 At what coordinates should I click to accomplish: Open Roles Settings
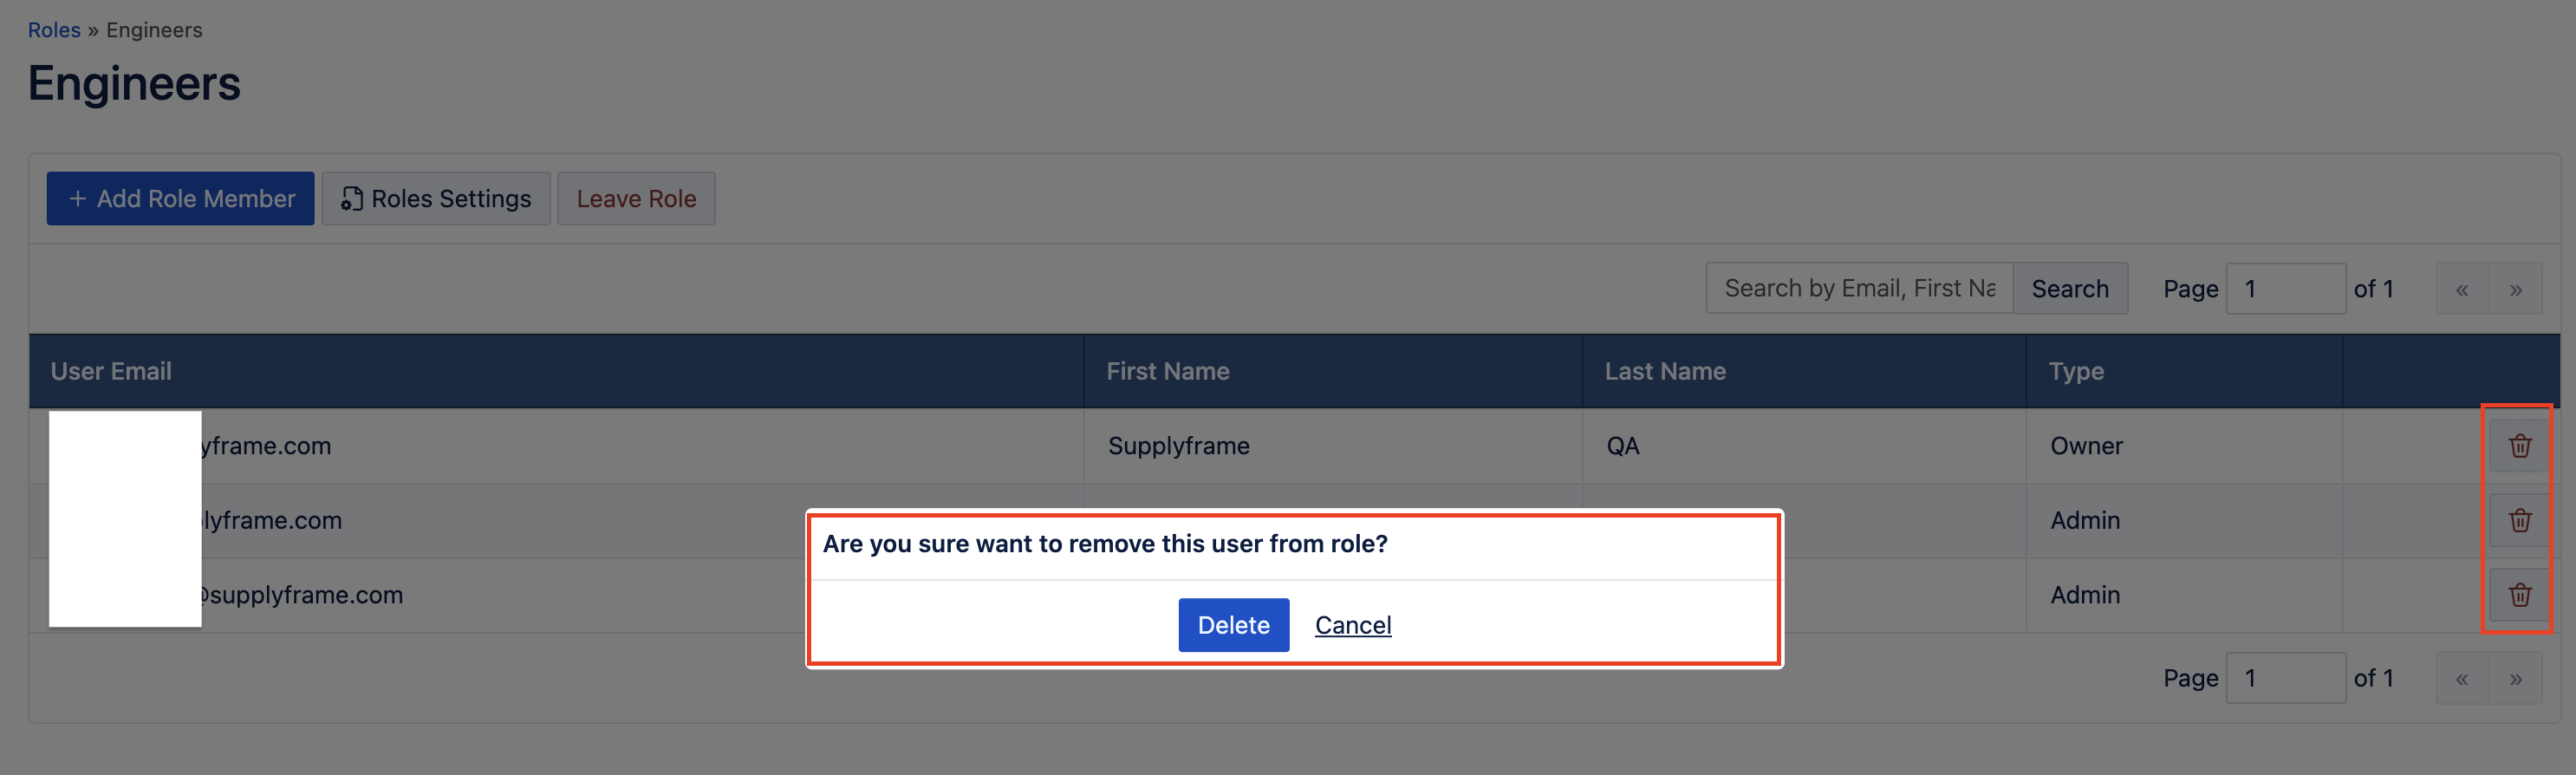click(x=436, y=199)
